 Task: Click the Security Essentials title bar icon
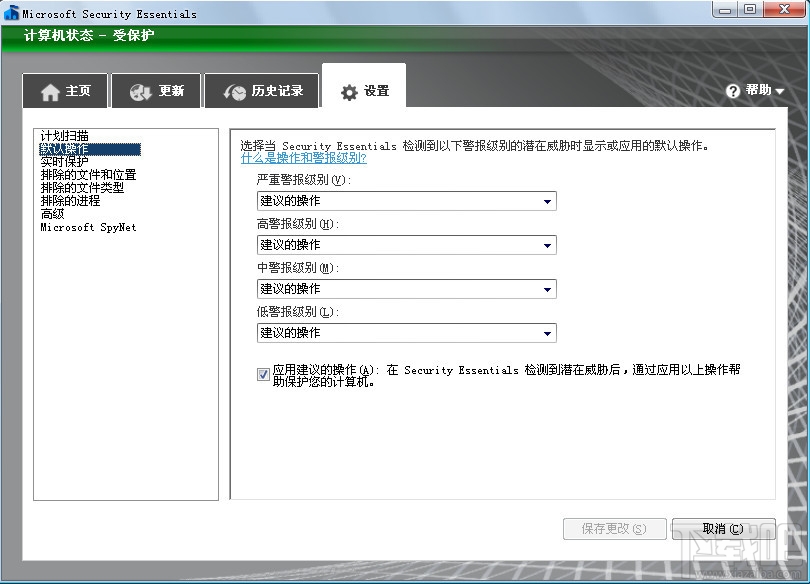(x=11, y=10)
